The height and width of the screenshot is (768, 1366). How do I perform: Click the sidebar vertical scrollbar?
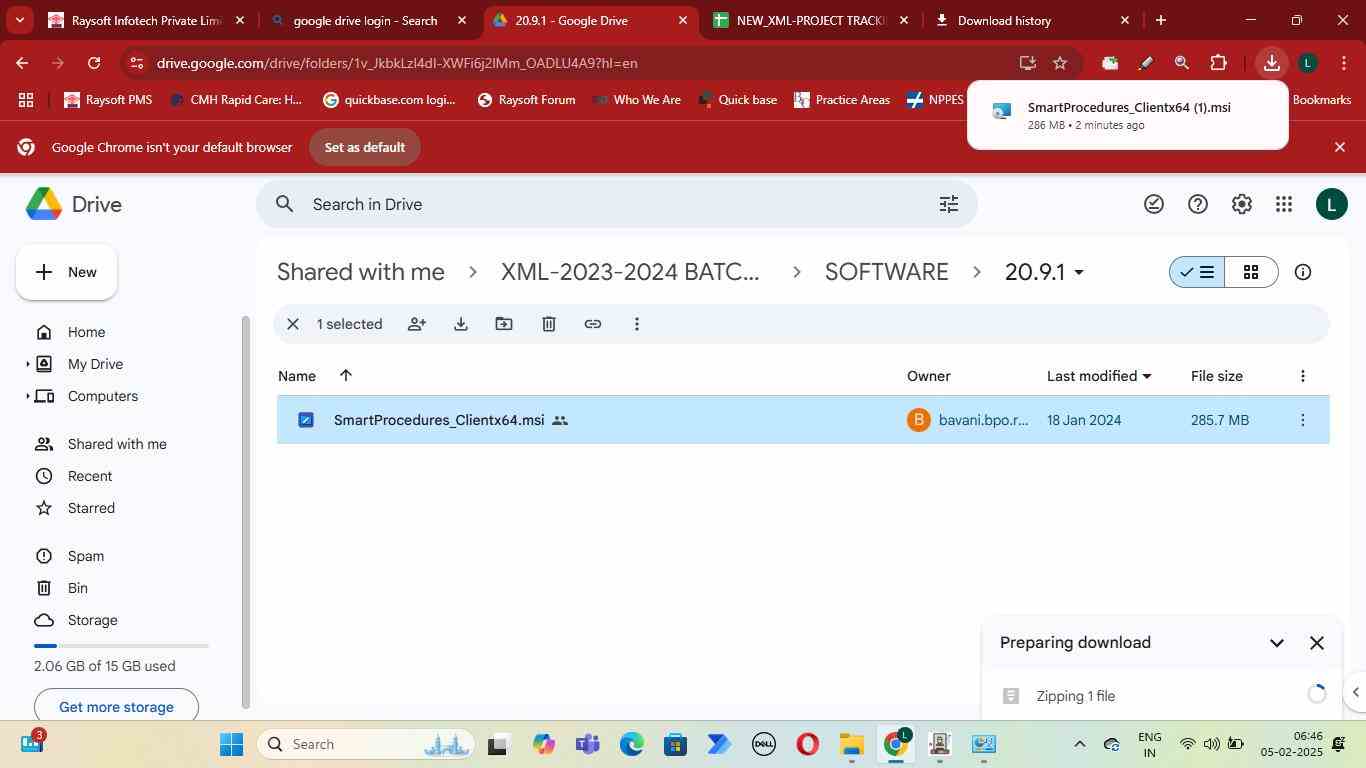click(x=246, y=510)
